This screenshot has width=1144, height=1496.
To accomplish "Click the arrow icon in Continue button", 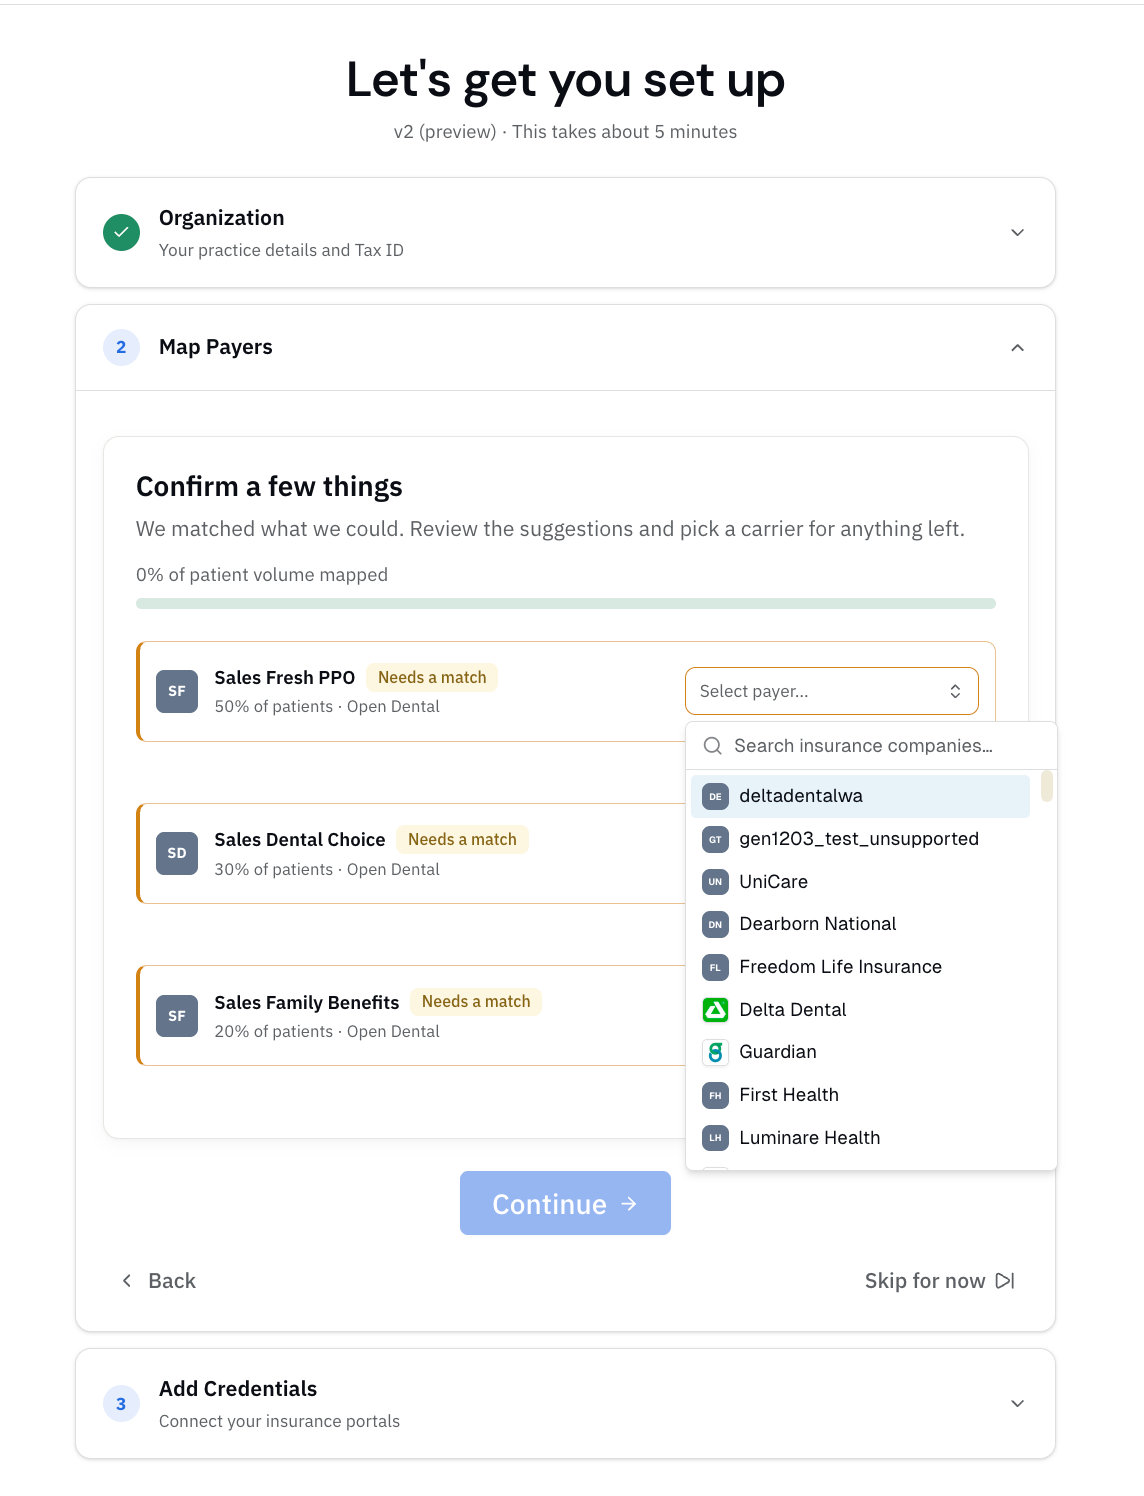I will (629, 1203).
